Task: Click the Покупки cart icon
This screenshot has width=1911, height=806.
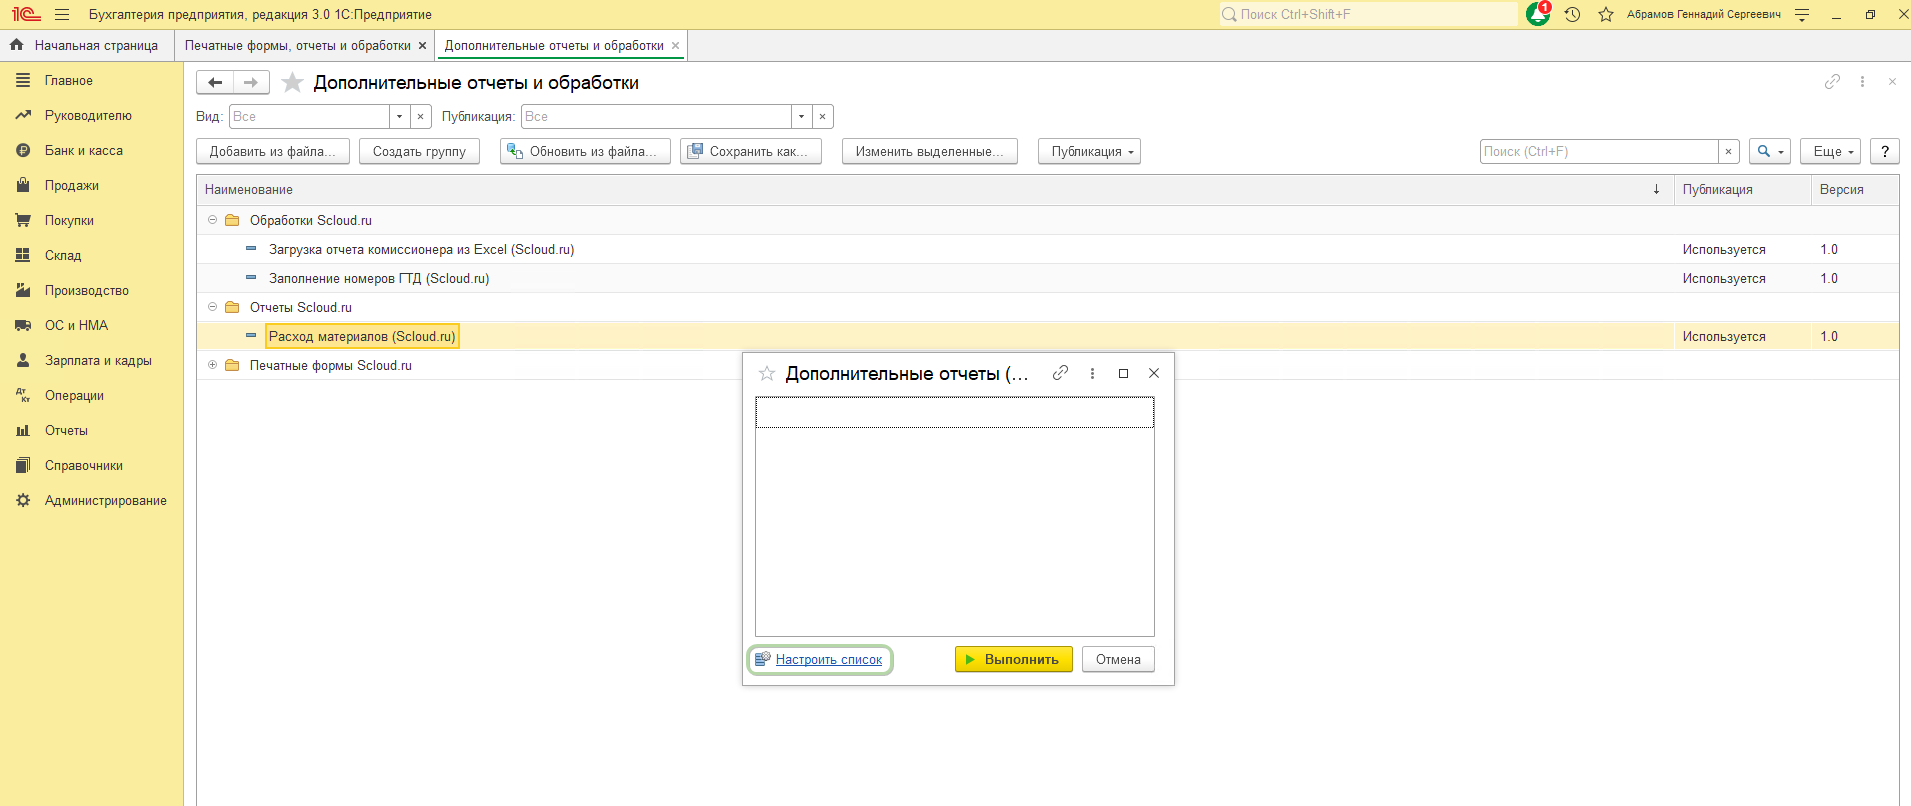Action: click(23, 220)
